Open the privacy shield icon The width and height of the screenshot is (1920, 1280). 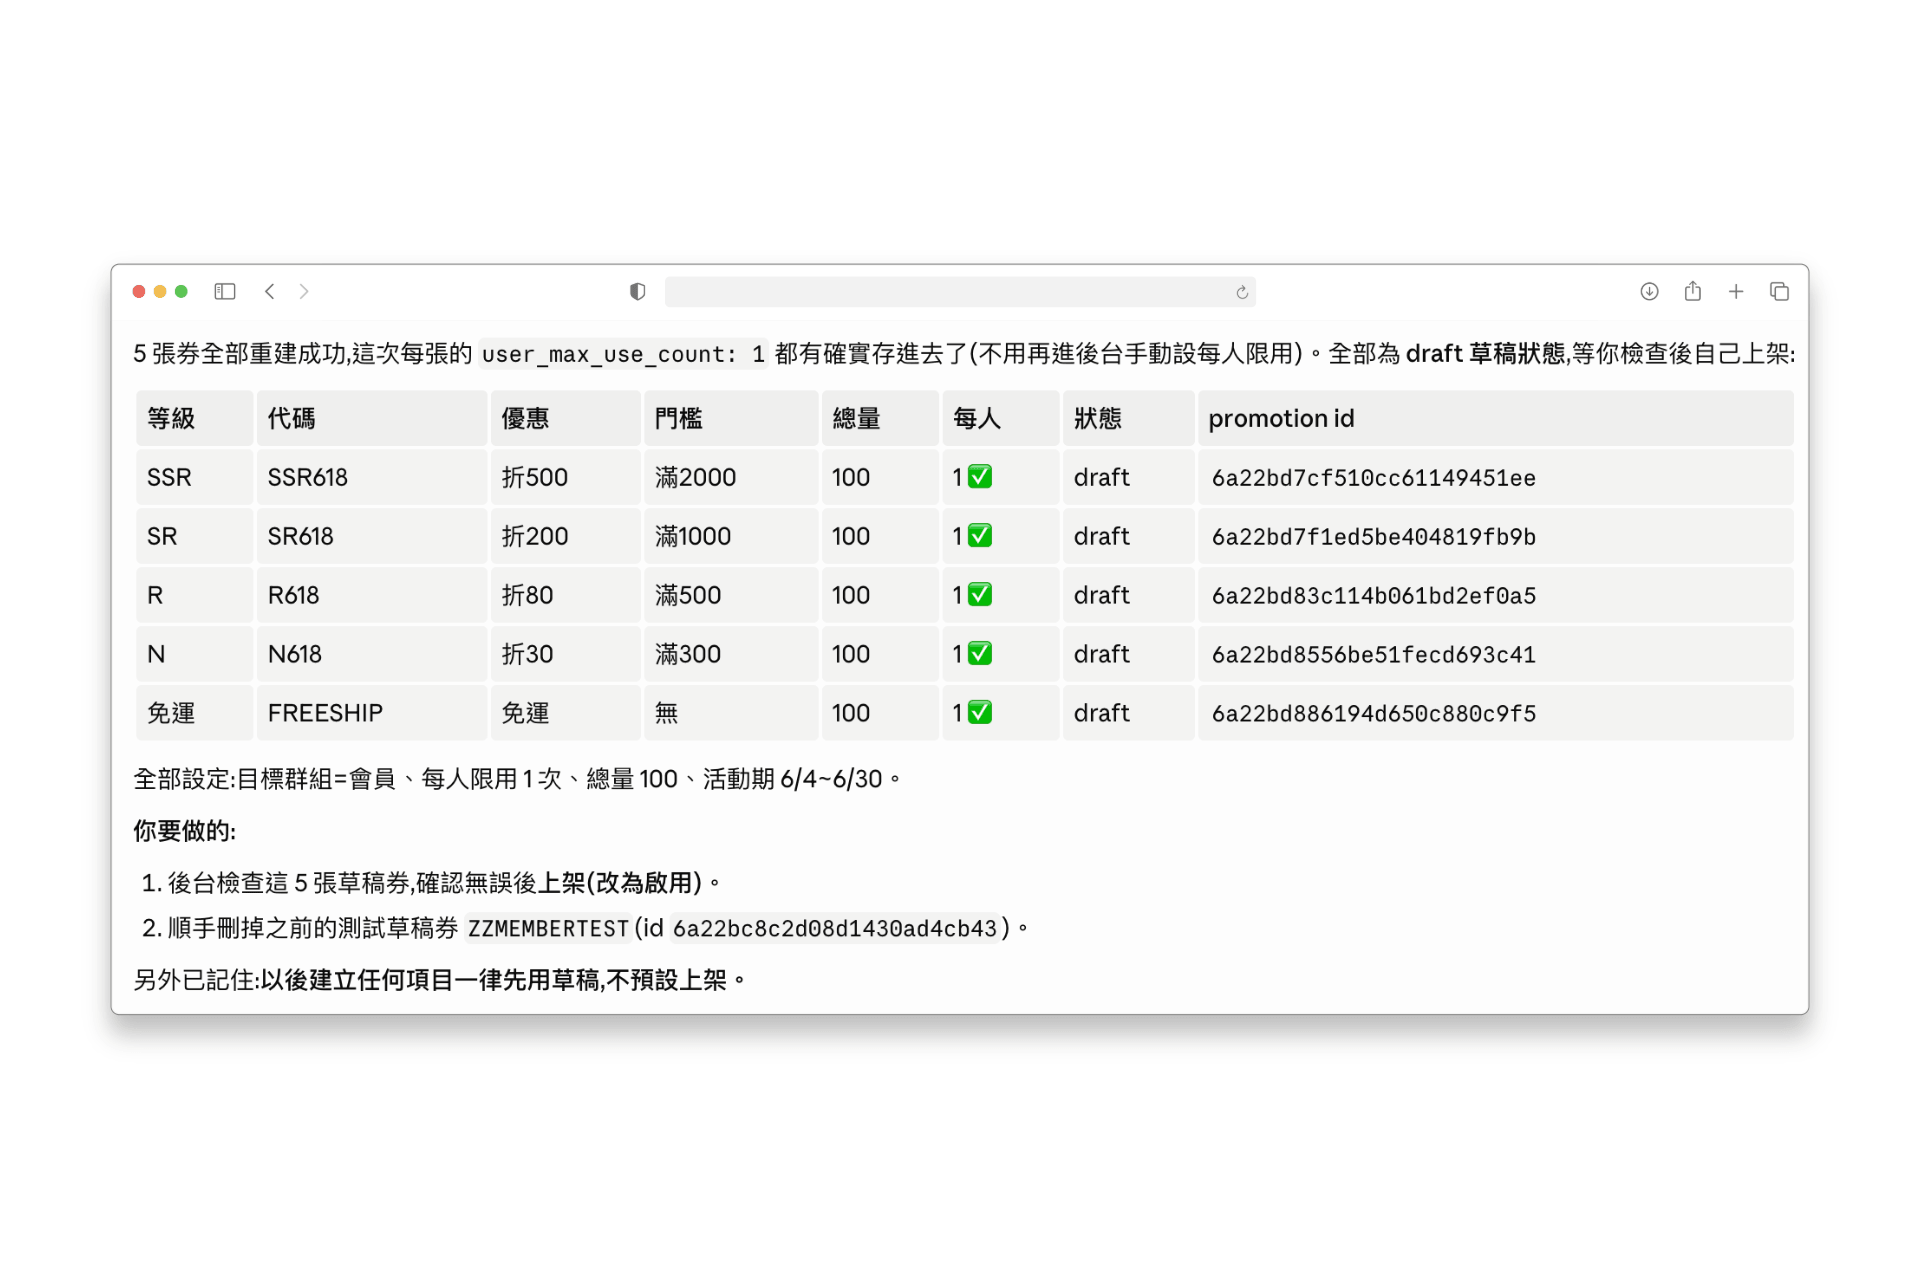point(637,291)
